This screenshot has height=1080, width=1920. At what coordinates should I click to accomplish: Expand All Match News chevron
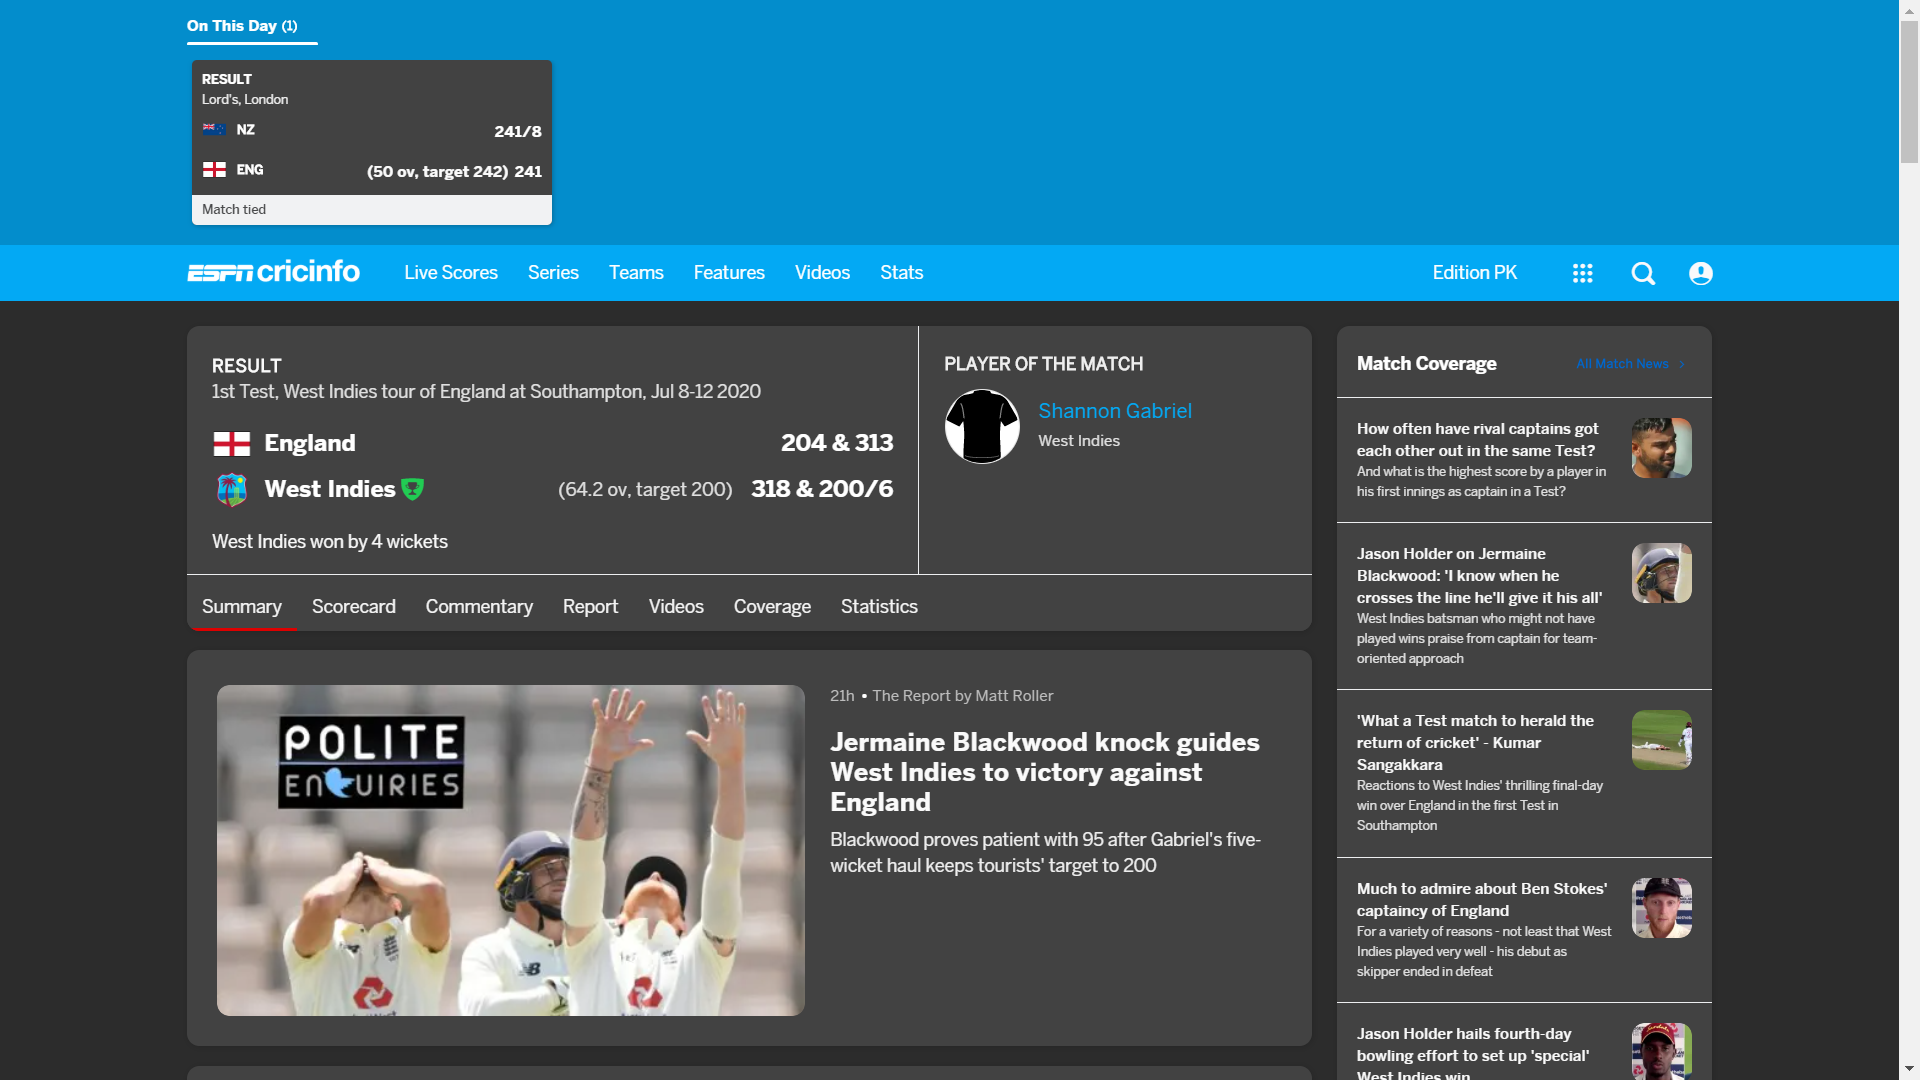click(1682, 364)
